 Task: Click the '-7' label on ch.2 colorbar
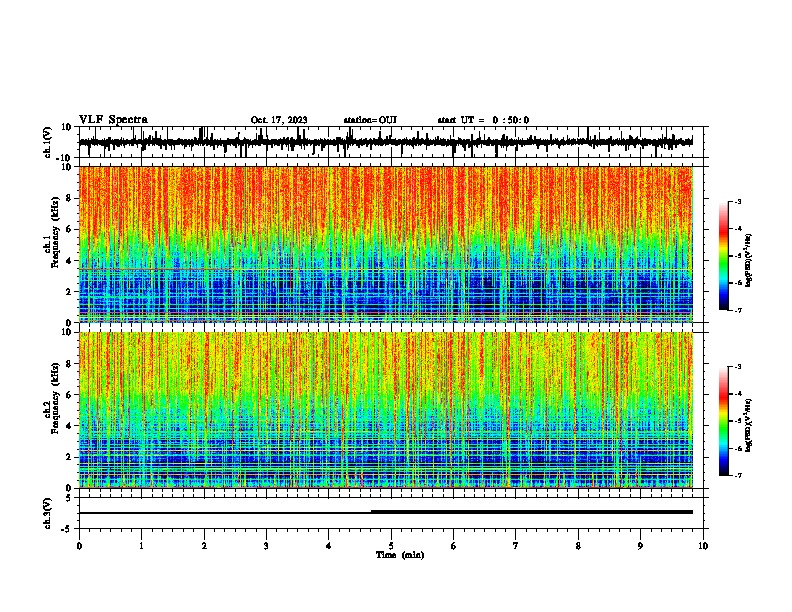[737, 475]
